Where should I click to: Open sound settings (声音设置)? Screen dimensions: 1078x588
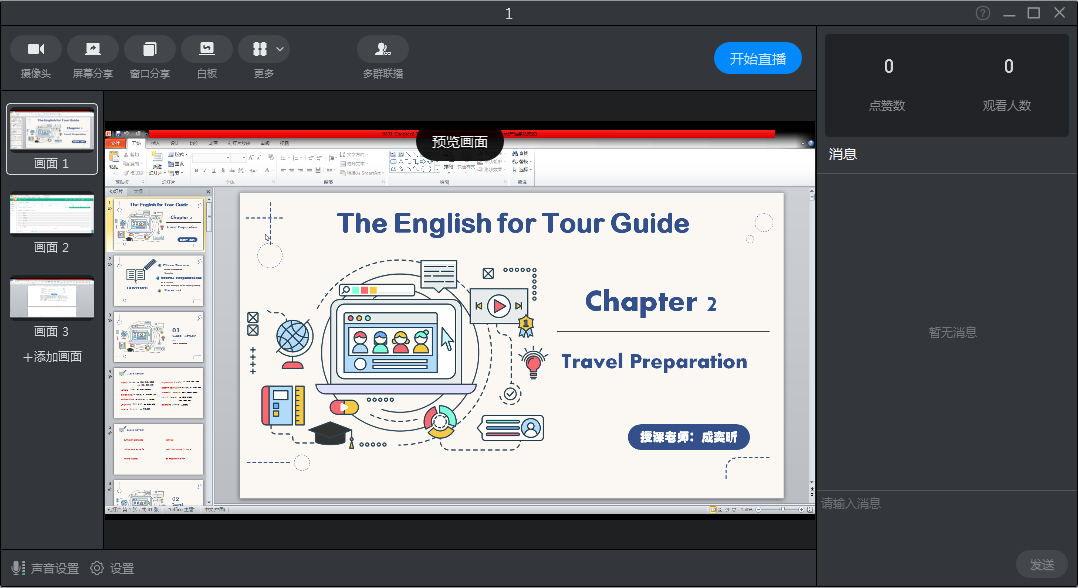coord(45,568)
